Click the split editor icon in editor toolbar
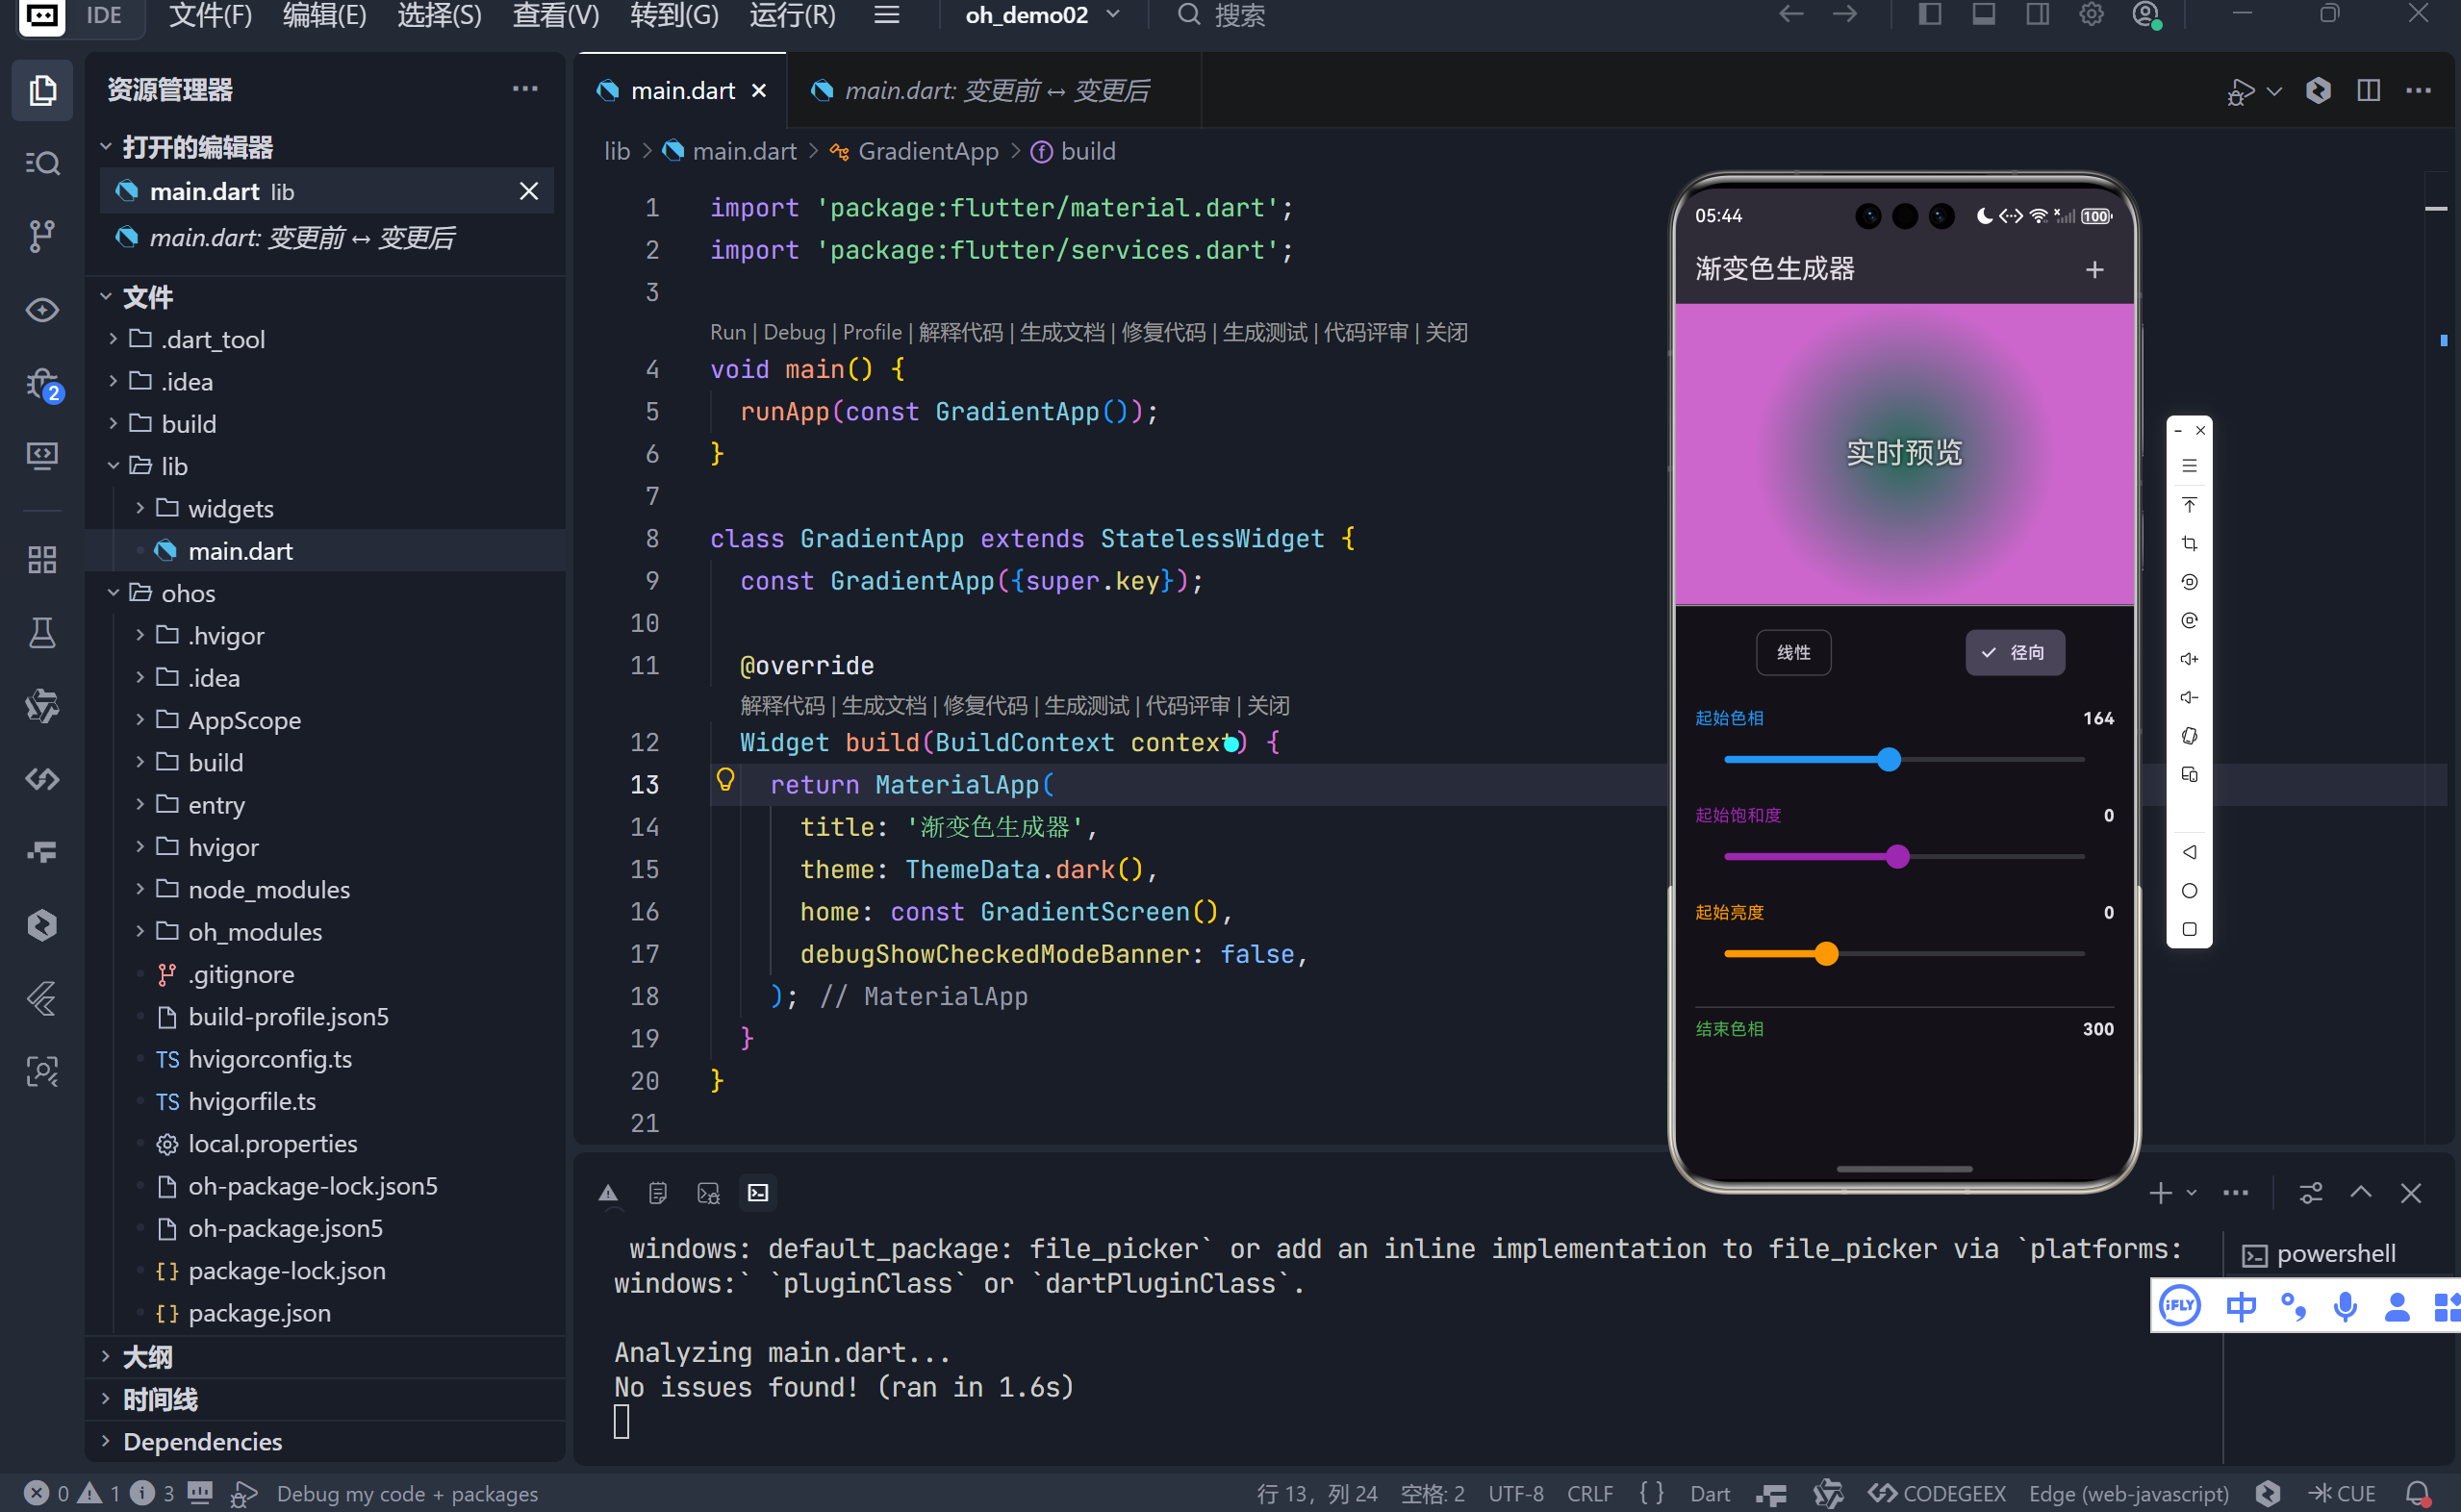 click(x=2368, y=91)
